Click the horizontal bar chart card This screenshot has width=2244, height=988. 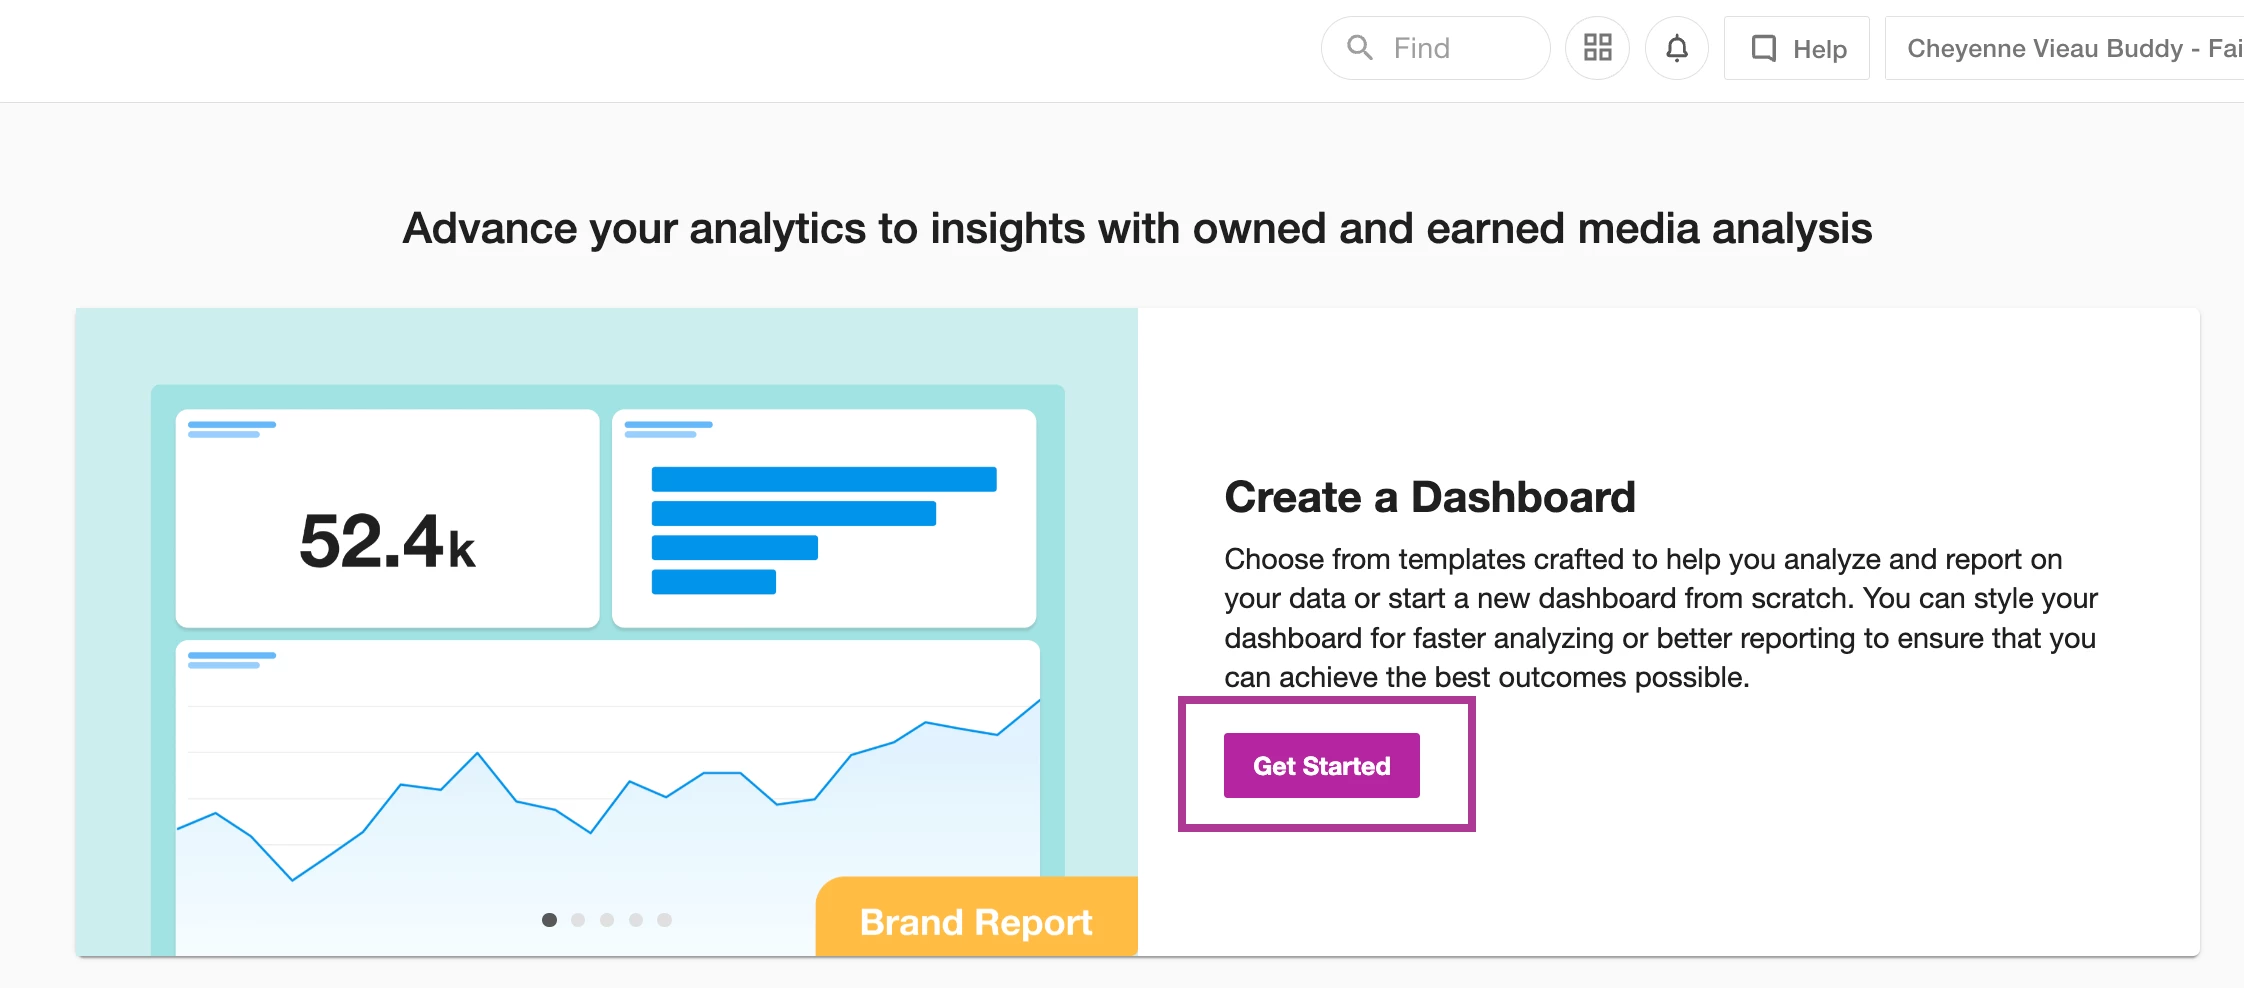(824, 518)
